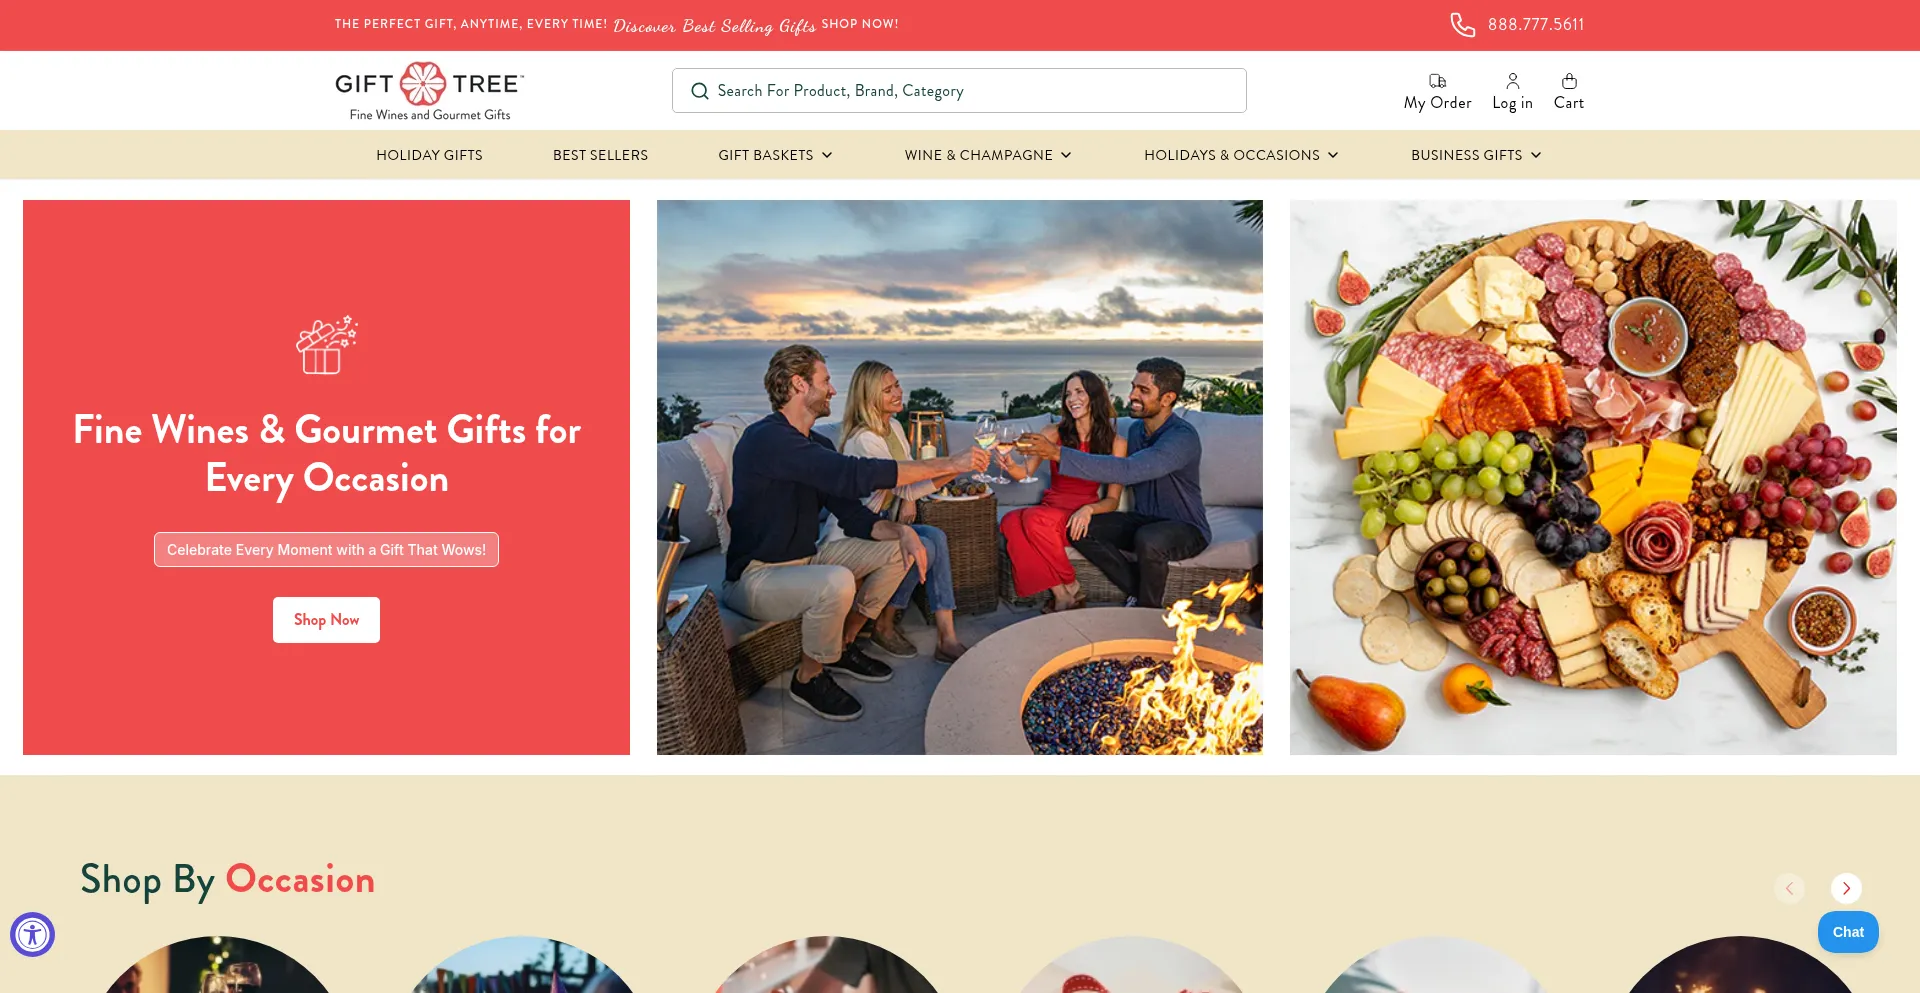Select Best Sellers in navigation

[600, 155]
